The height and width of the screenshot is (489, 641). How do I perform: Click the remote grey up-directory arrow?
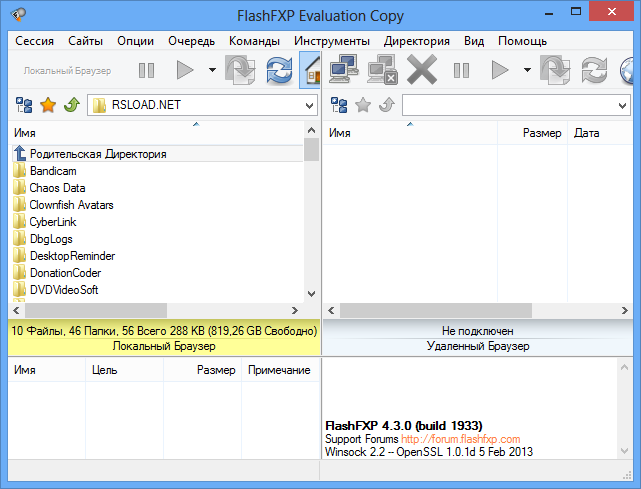387,105
